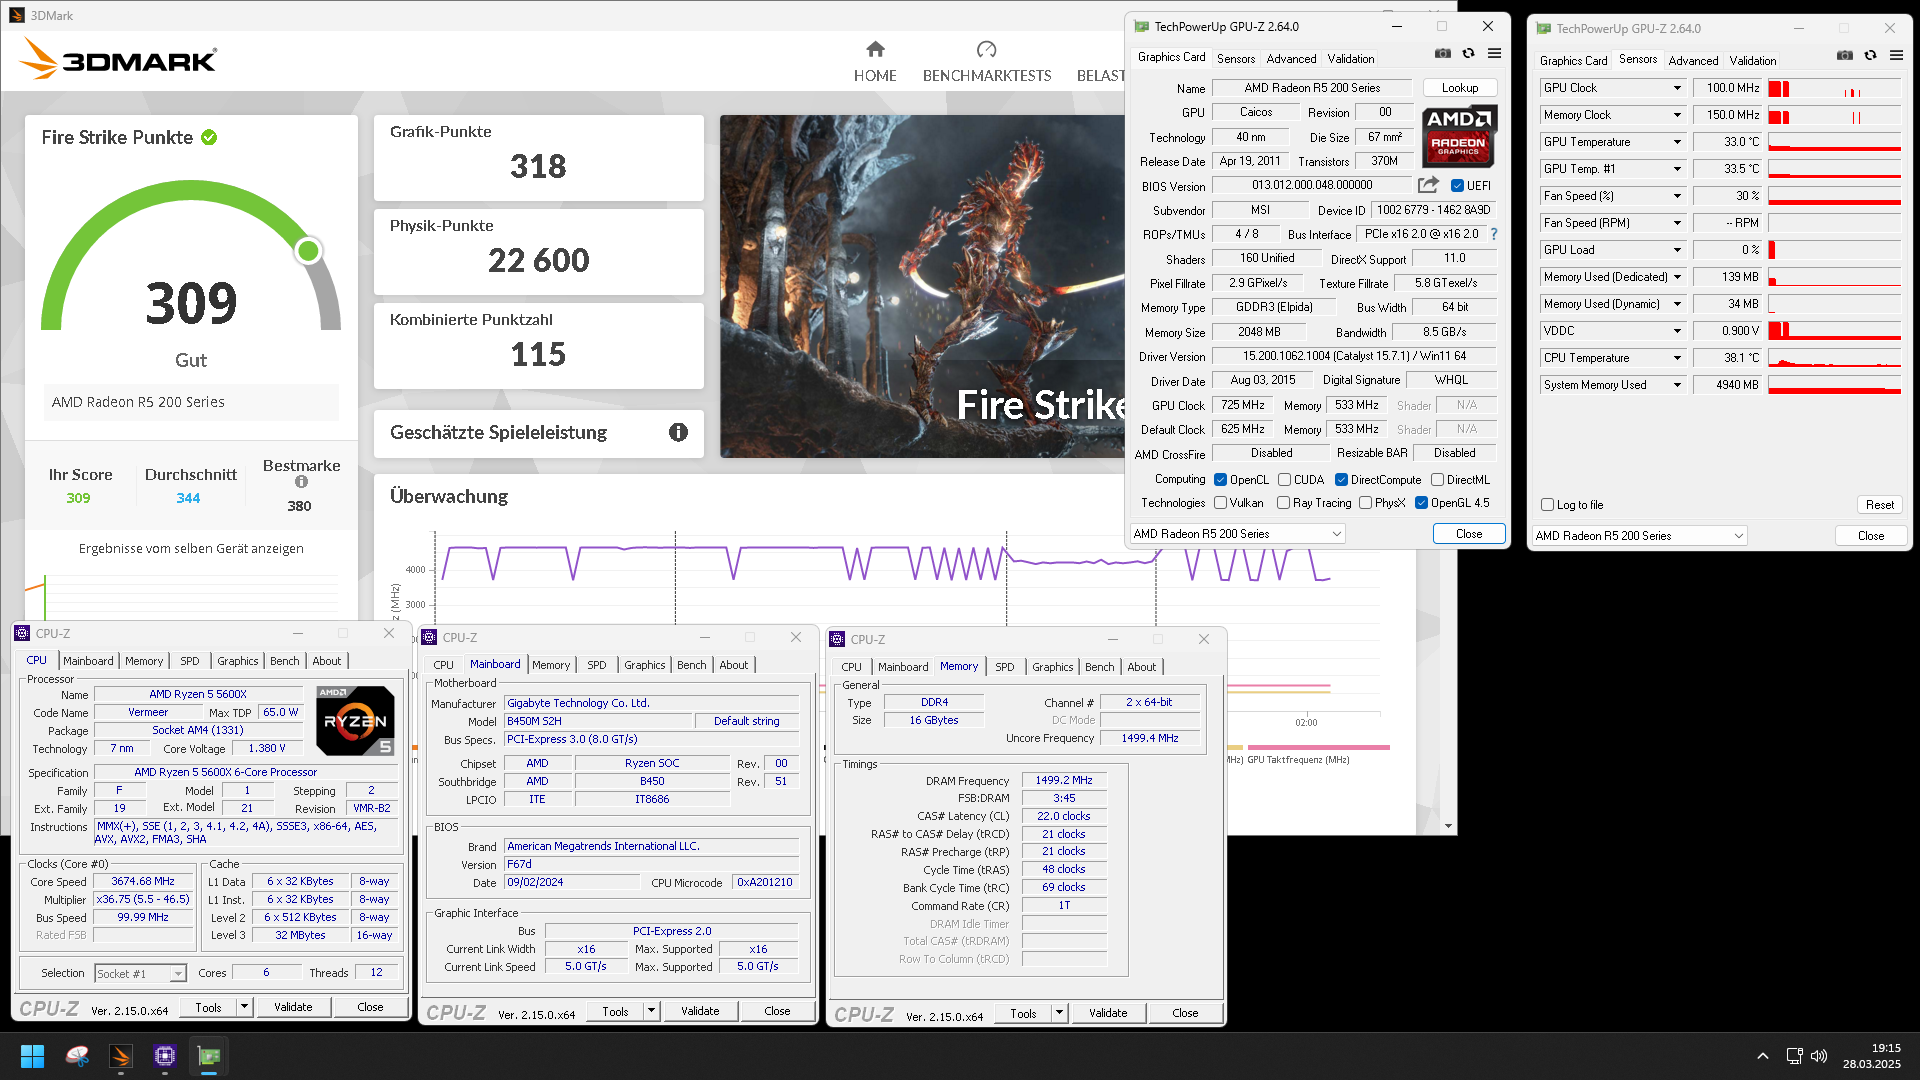Enable Log to file checkbox
The width and height of the screenshot is (1920, 1080).
(1547, 505)
